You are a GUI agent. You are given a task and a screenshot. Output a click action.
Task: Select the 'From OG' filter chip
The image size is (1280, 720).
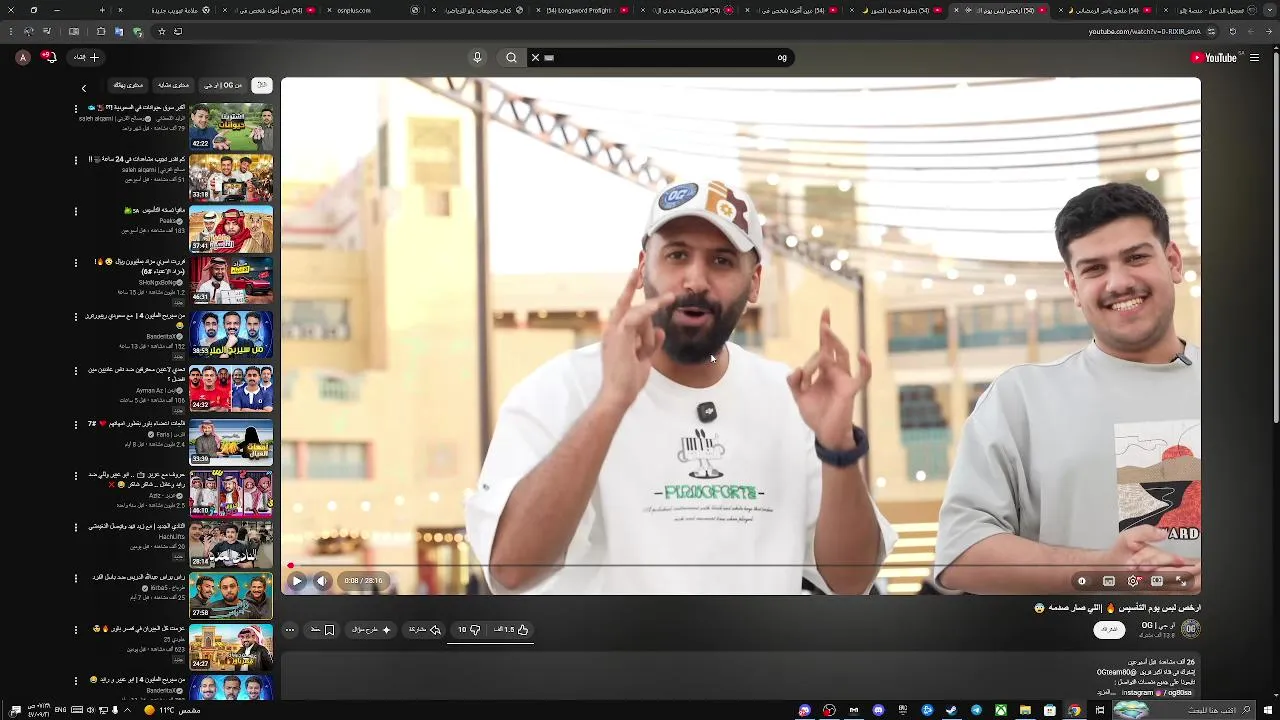point(222,86)
